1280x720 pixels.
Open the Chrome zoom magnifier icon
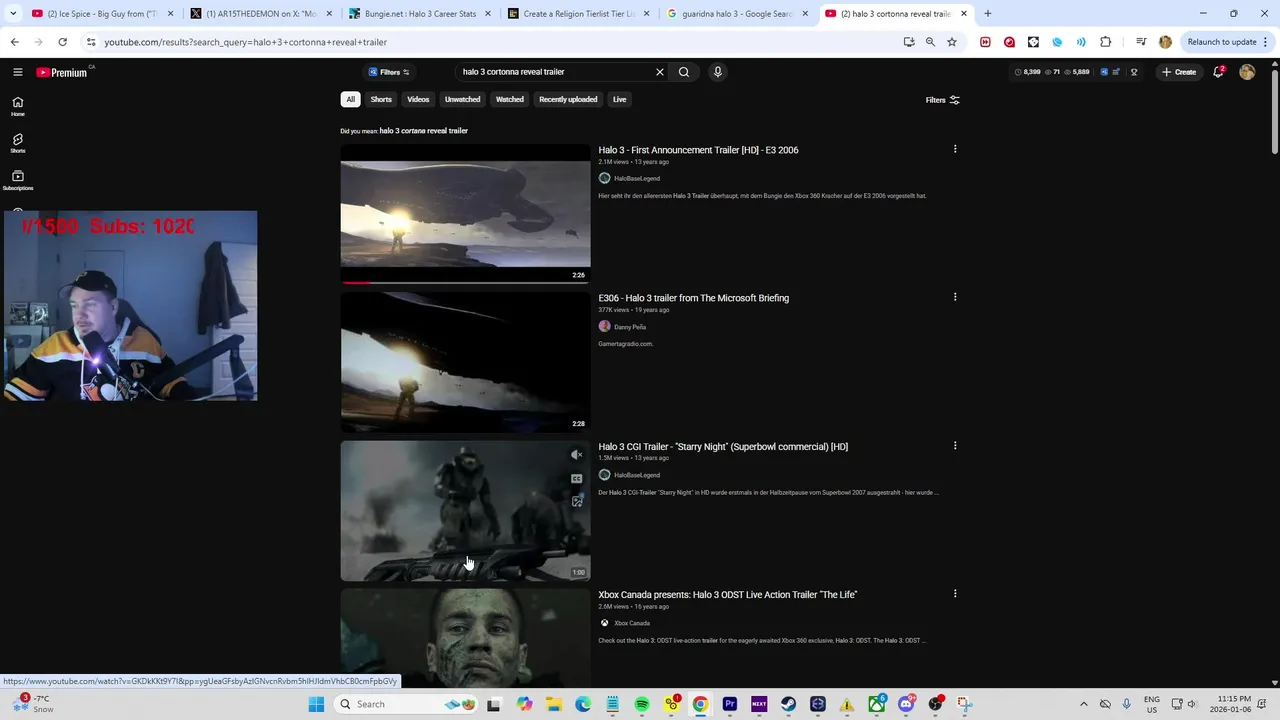point(930,42)
